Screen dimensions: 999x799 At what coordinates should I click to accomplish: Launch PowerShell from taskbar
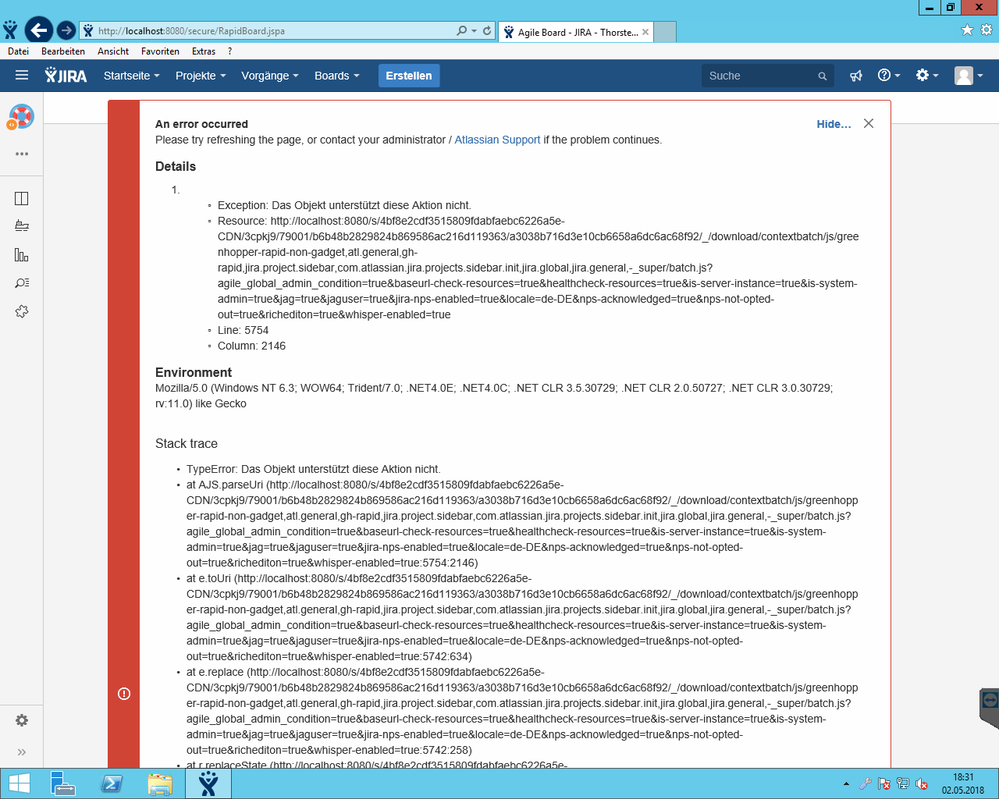112,783
